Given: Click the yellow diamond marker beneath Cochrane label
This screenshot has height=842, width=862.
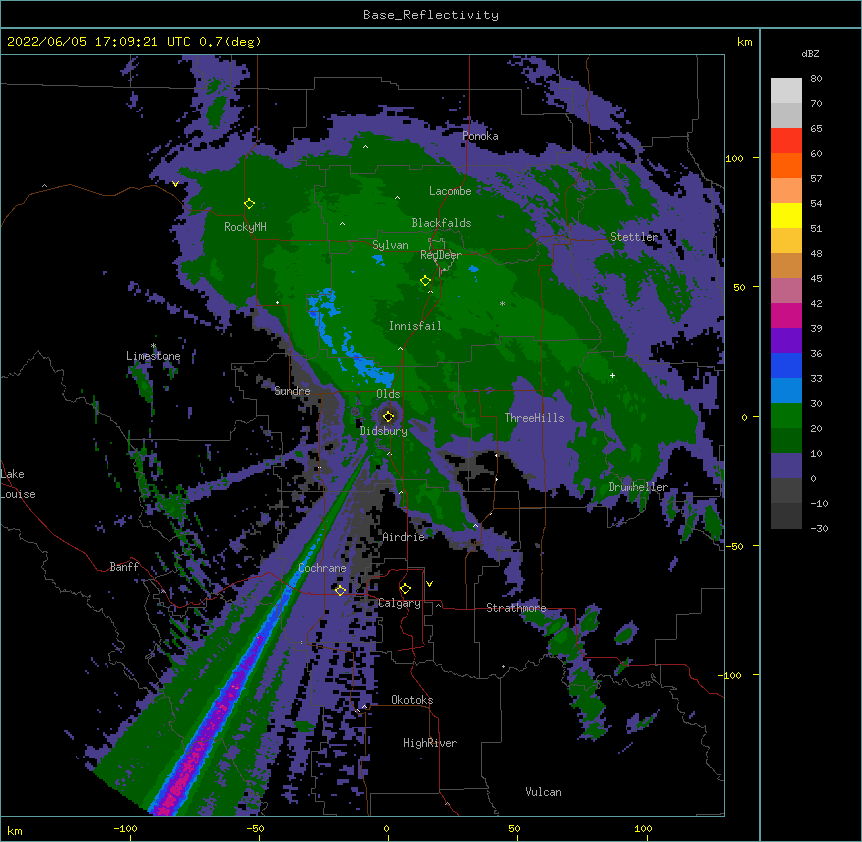Looking at the screenshot, I should [340, 590].
